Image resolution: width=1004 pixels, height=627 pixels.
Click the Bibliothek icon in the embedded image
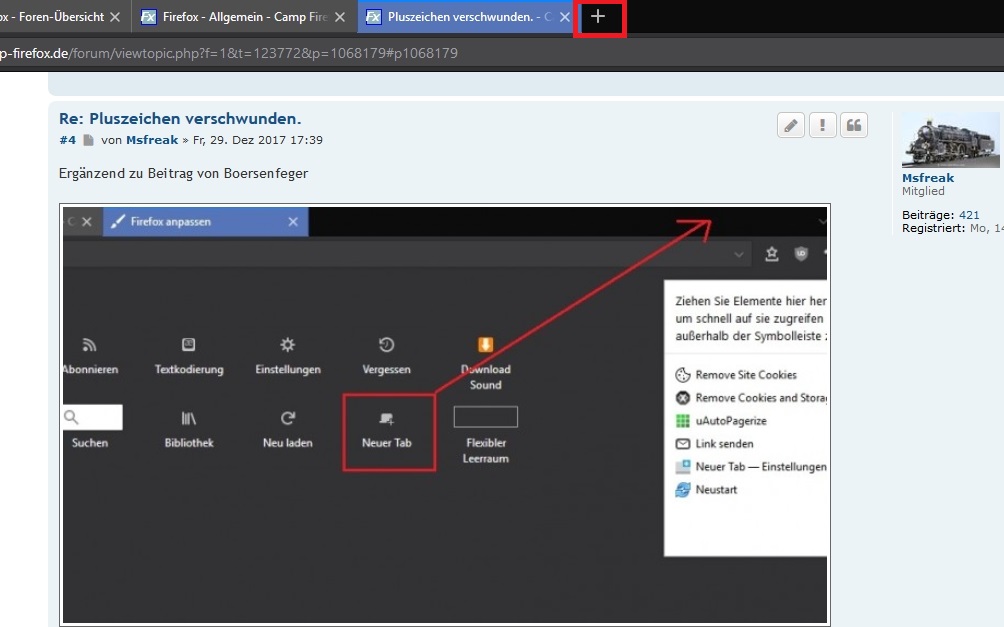coord(189,418)
